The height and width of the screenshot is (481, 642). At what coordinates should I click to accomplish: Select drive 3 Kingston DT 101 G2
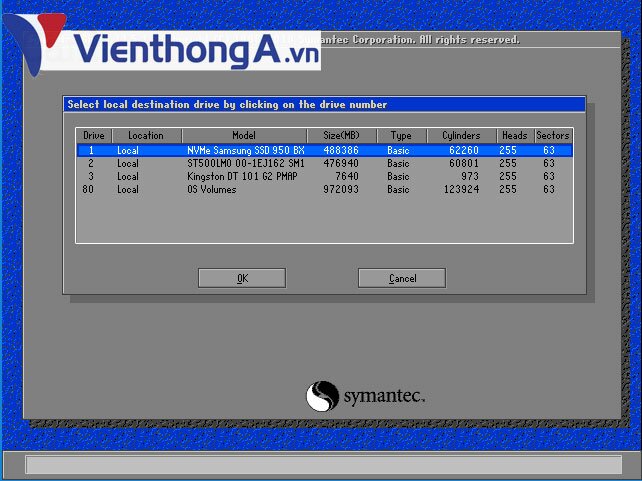pos(325,176)
